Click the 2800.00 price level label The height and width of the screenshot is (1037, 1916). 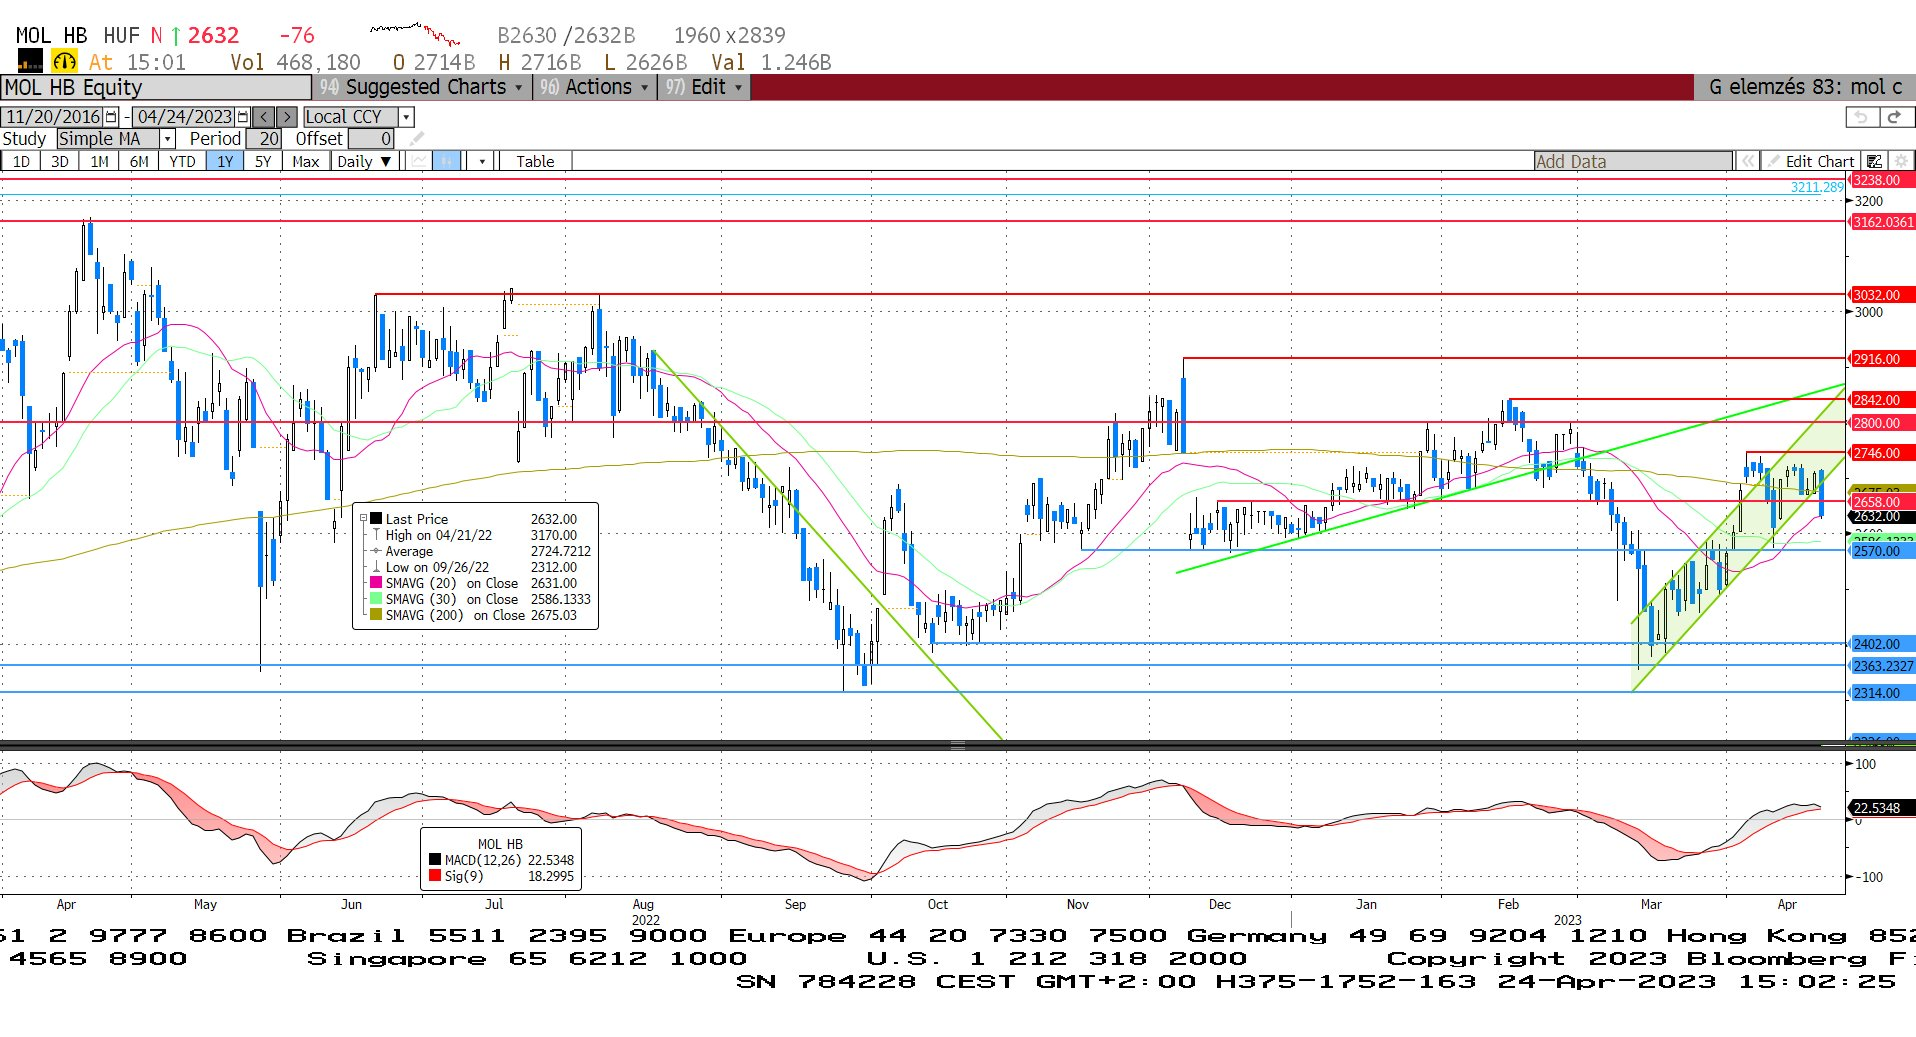[1881, 423]
